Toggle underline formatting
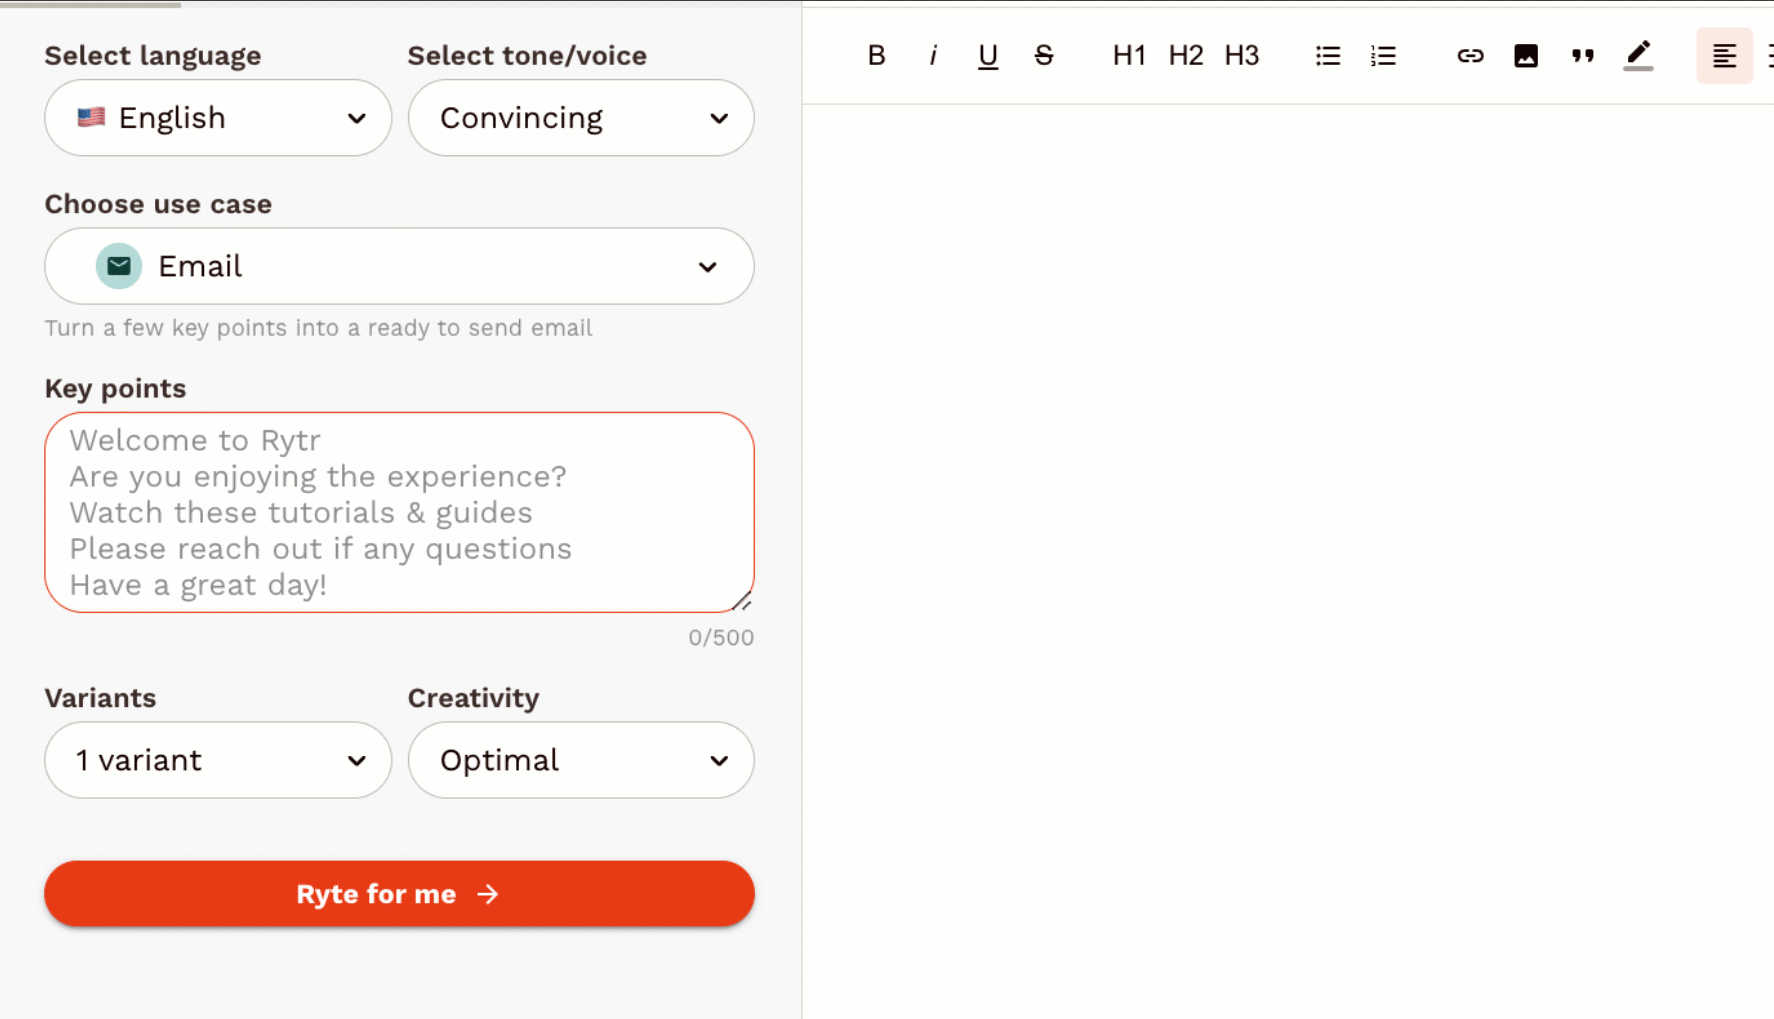 tap(988, 56)
